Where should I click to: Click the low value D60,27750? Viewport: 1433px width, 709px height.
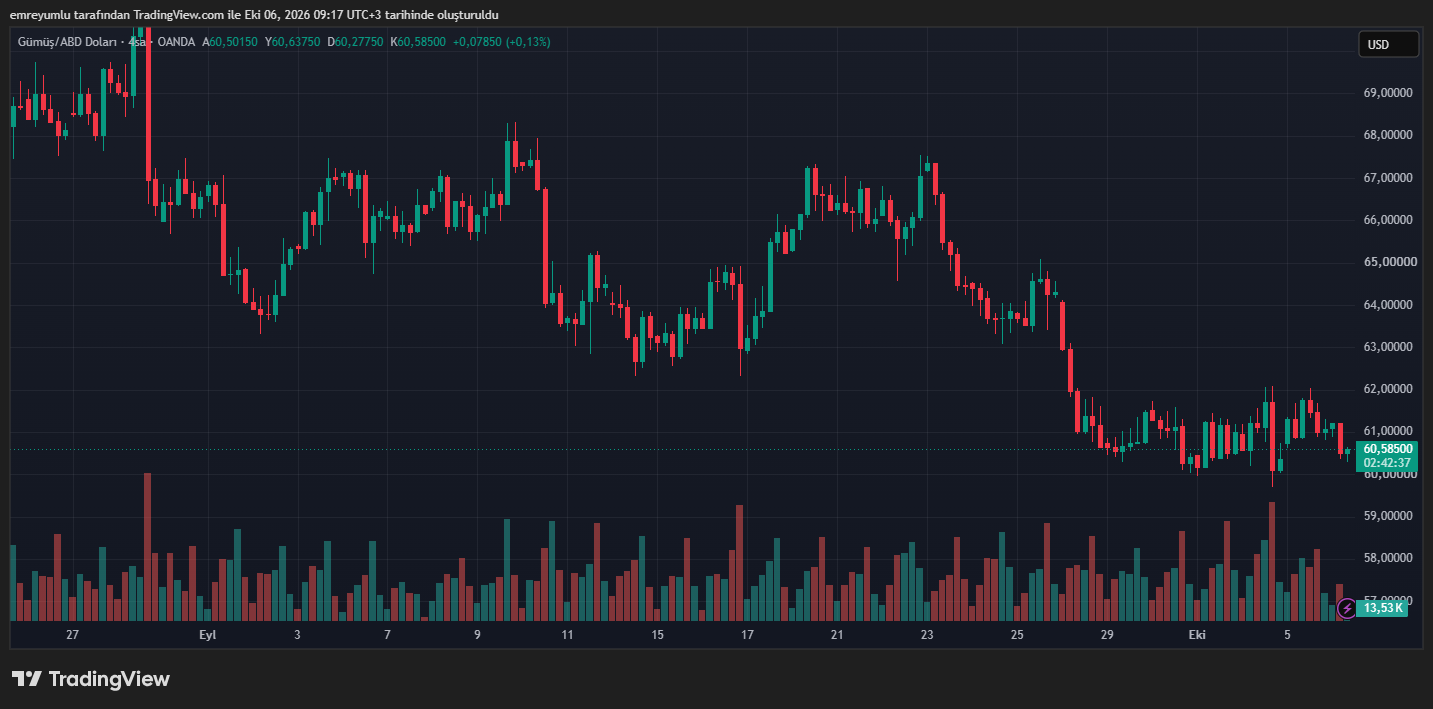pos(355,42)
